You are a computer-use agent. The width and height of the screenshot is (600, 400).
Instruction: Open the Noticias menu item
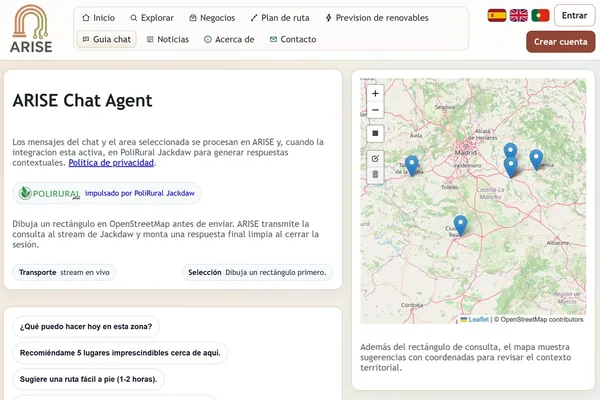[168, 39]
